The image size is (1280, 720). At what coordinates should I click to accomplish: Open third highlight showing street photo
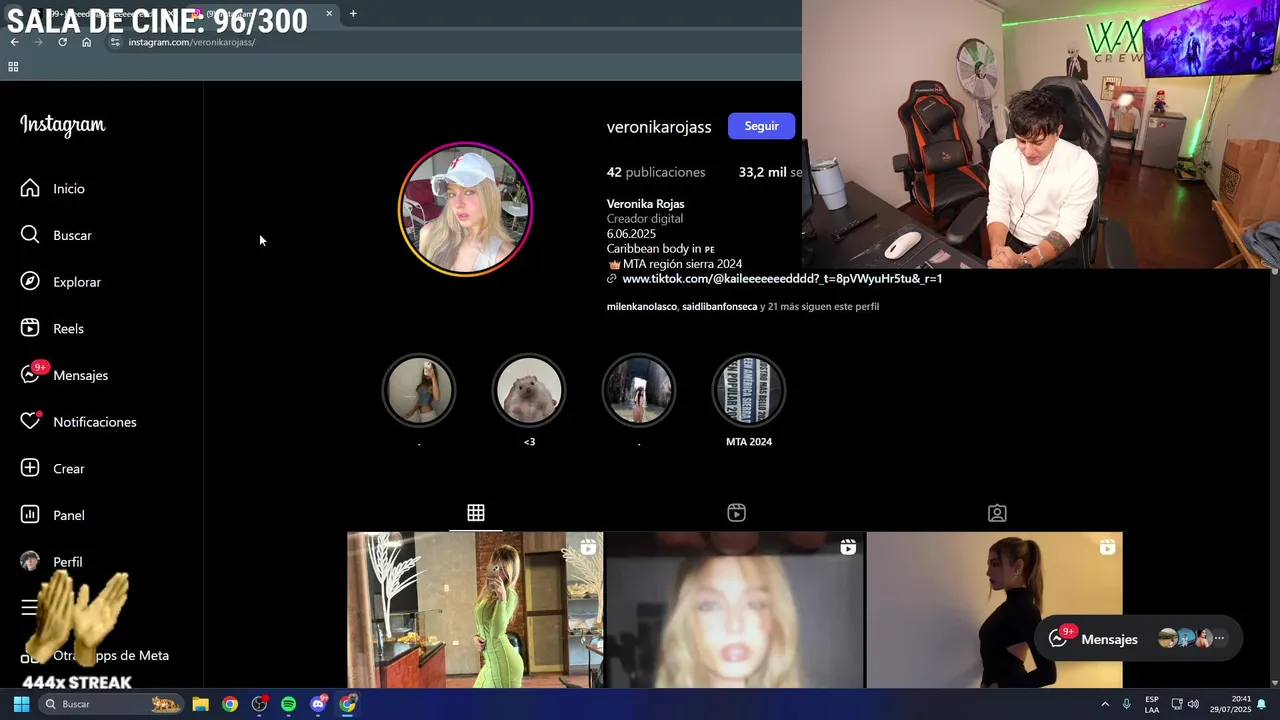point(639,390)
